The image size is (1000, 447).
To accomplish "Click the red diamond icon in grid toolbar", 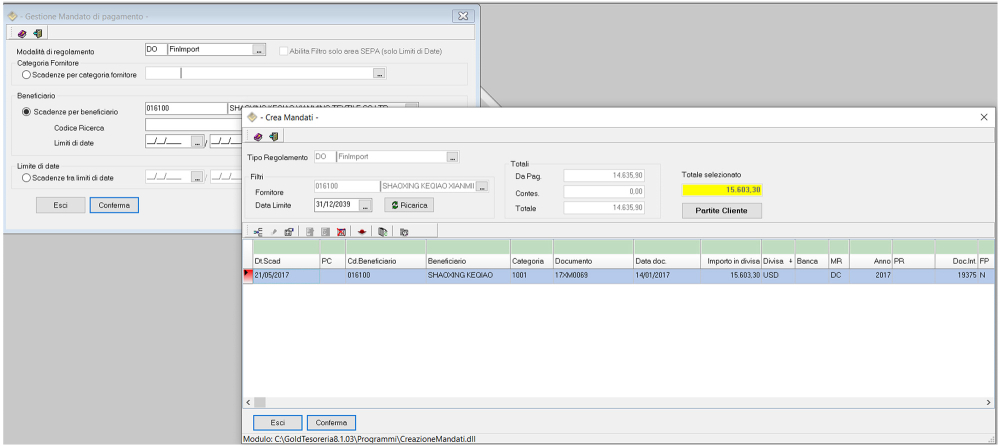I will tap(362, 231).
